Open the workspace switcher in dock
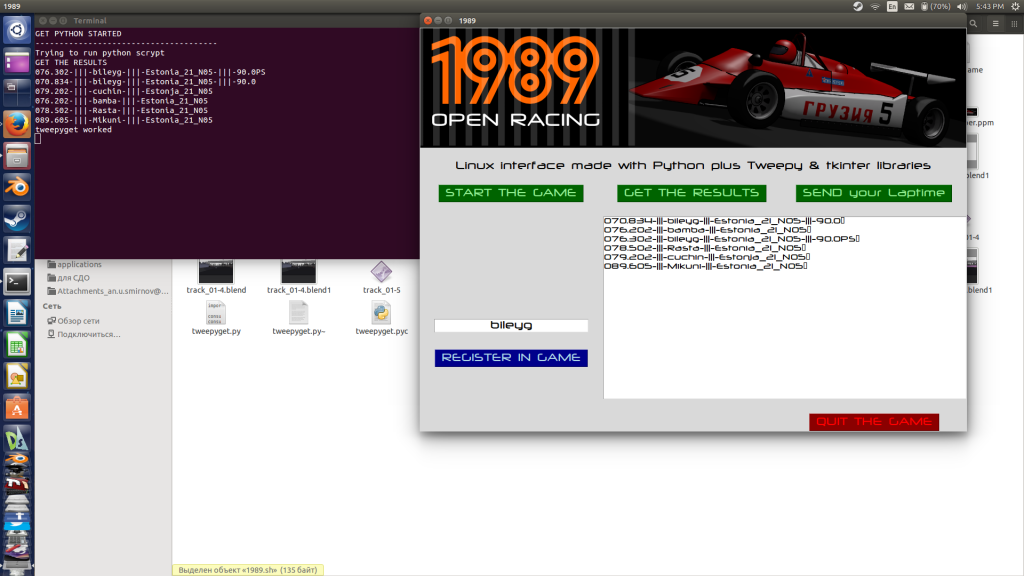The width and height of the screenshot is (1024, 576). coord(17,92)
